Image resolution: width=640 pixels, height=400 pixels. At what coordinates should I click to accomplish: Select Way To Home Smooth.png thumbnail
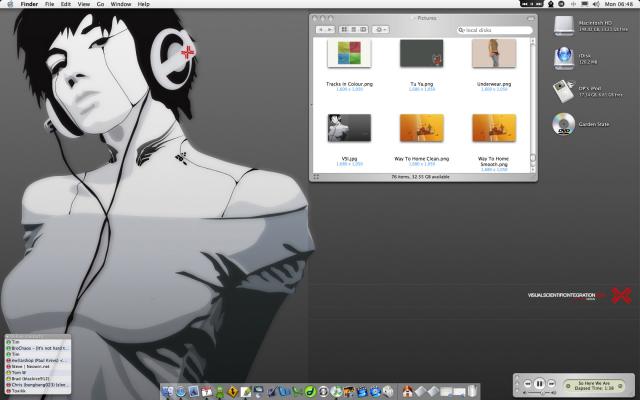click(x=494, y=128)
